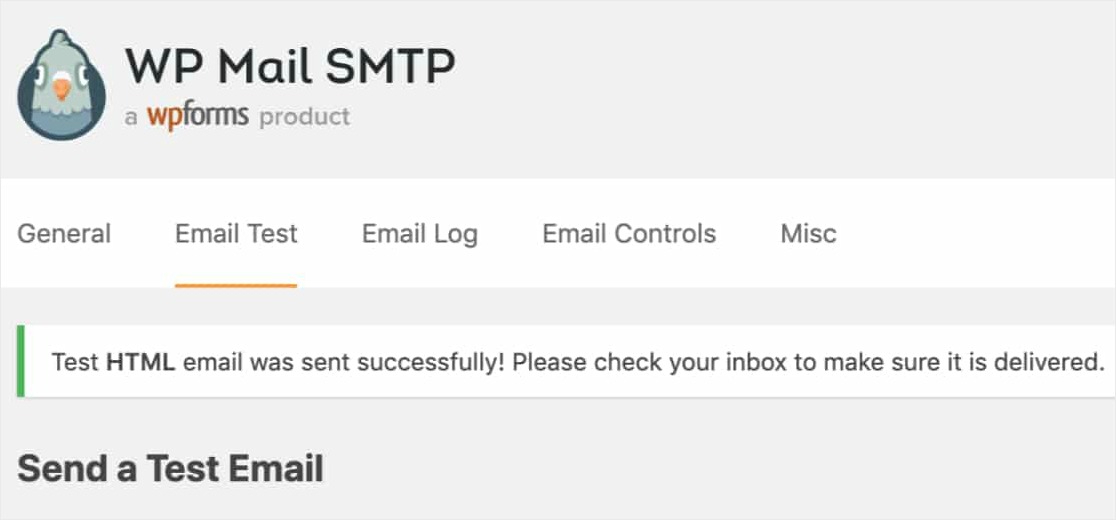
Task: Click the gray 'product' word in header
Action: (304, 117)
